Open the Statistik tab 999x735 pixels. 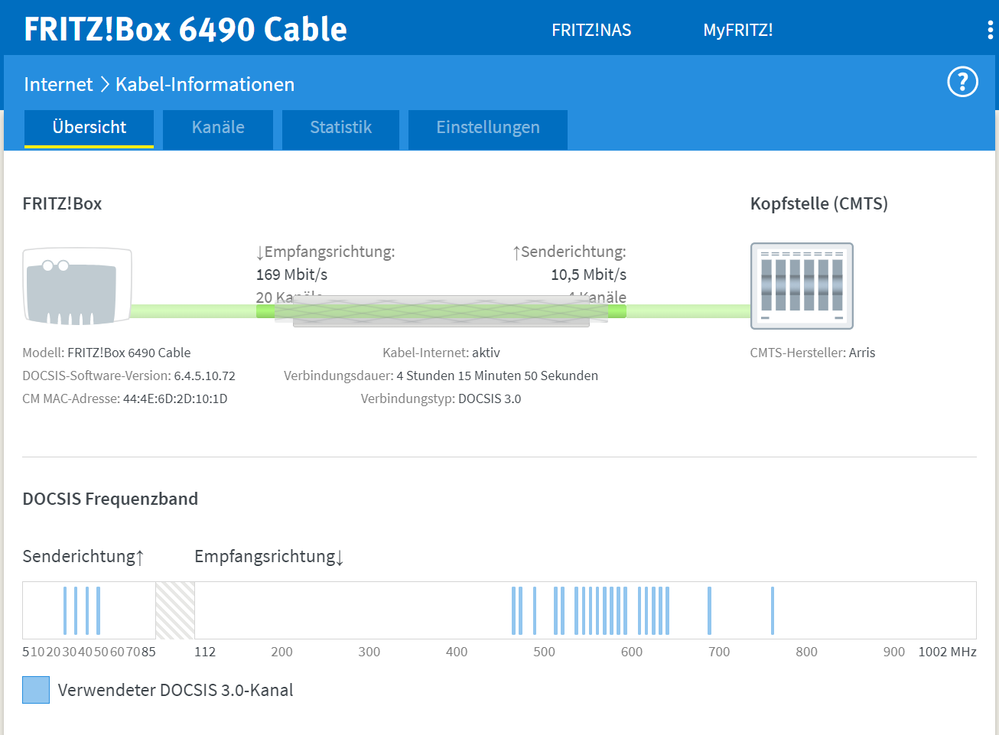341,129
